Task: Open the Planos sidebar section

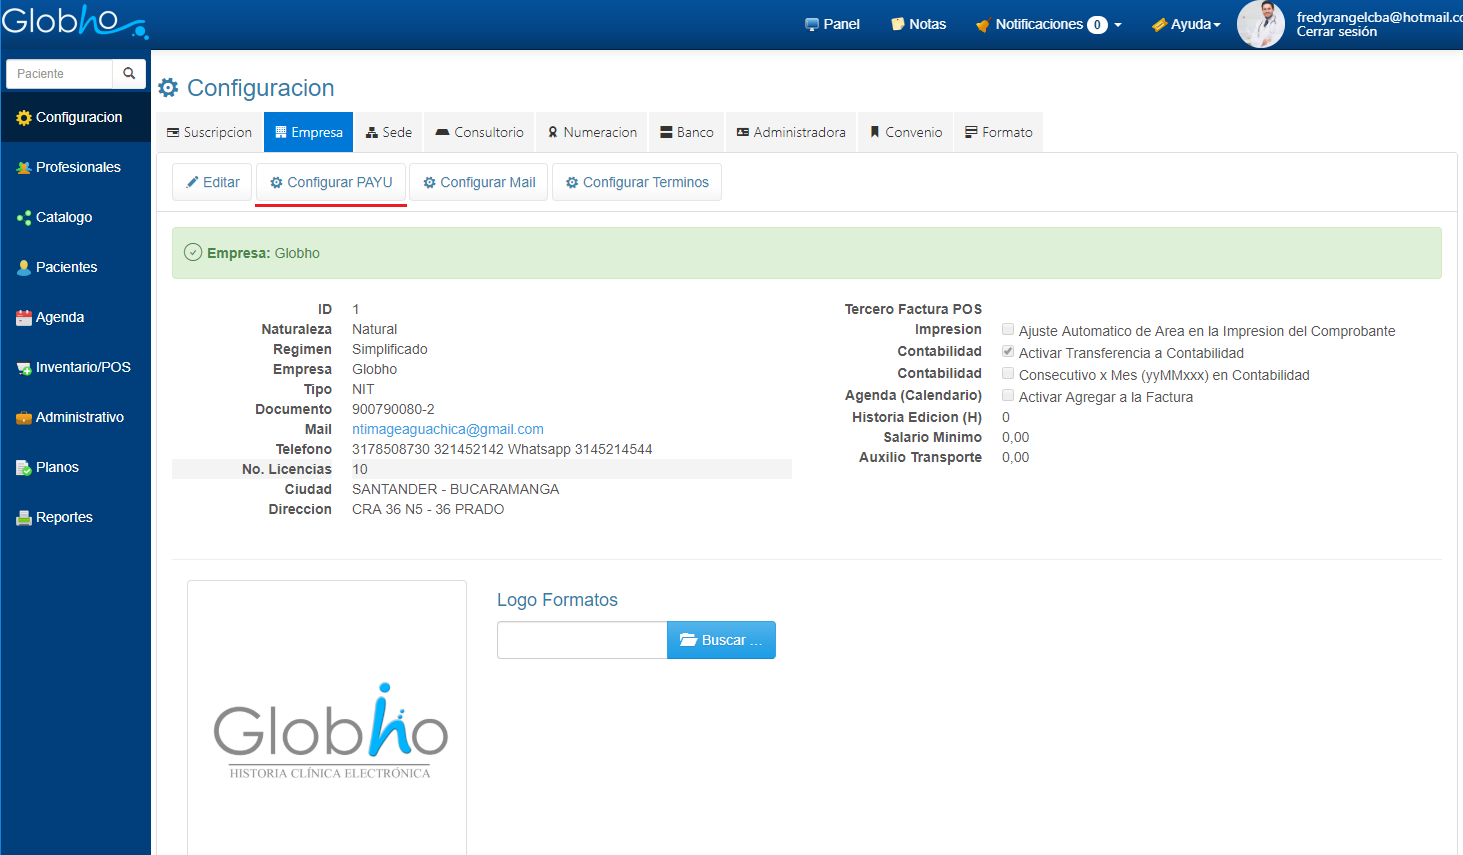Action: [x=57, y=467]
